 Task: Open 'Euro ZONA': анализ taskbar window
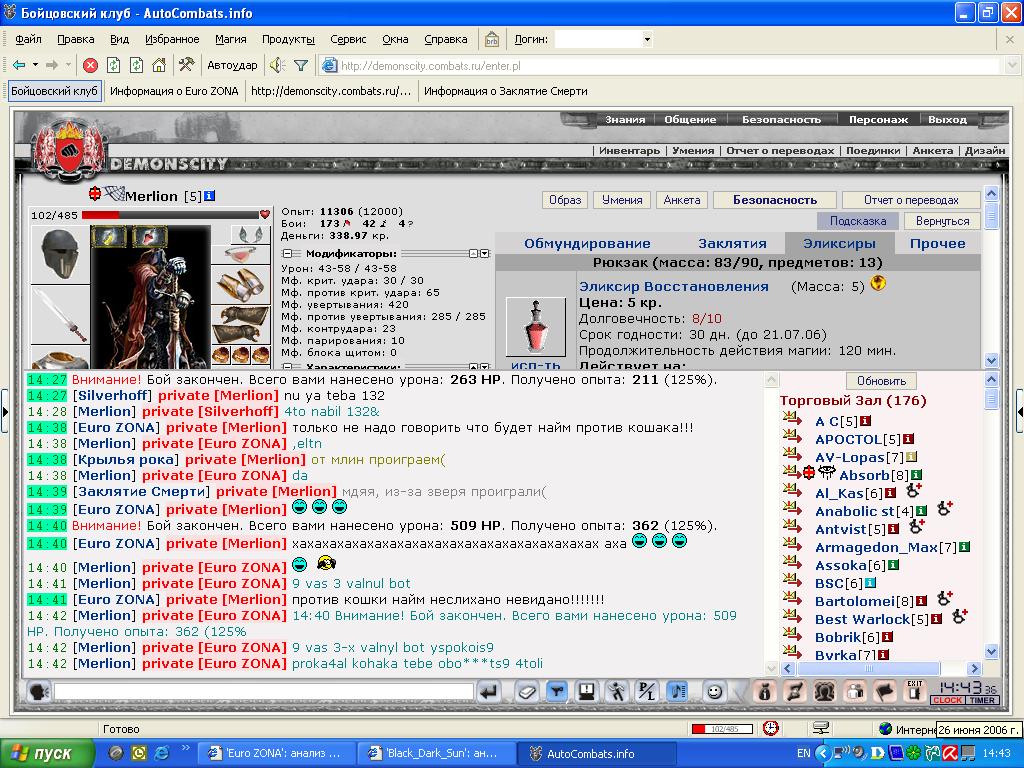(275, 754)
